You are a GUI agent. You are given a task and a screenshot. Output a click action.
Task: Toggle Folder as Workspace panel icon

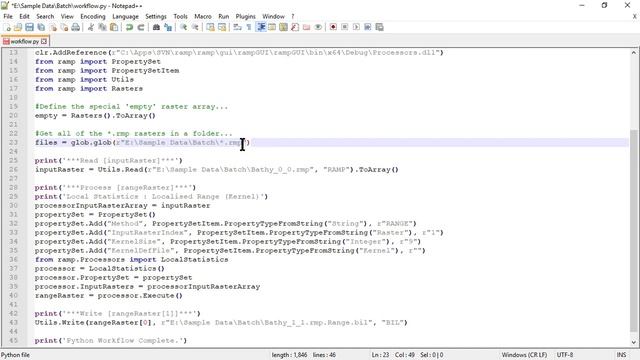point(306,27)
